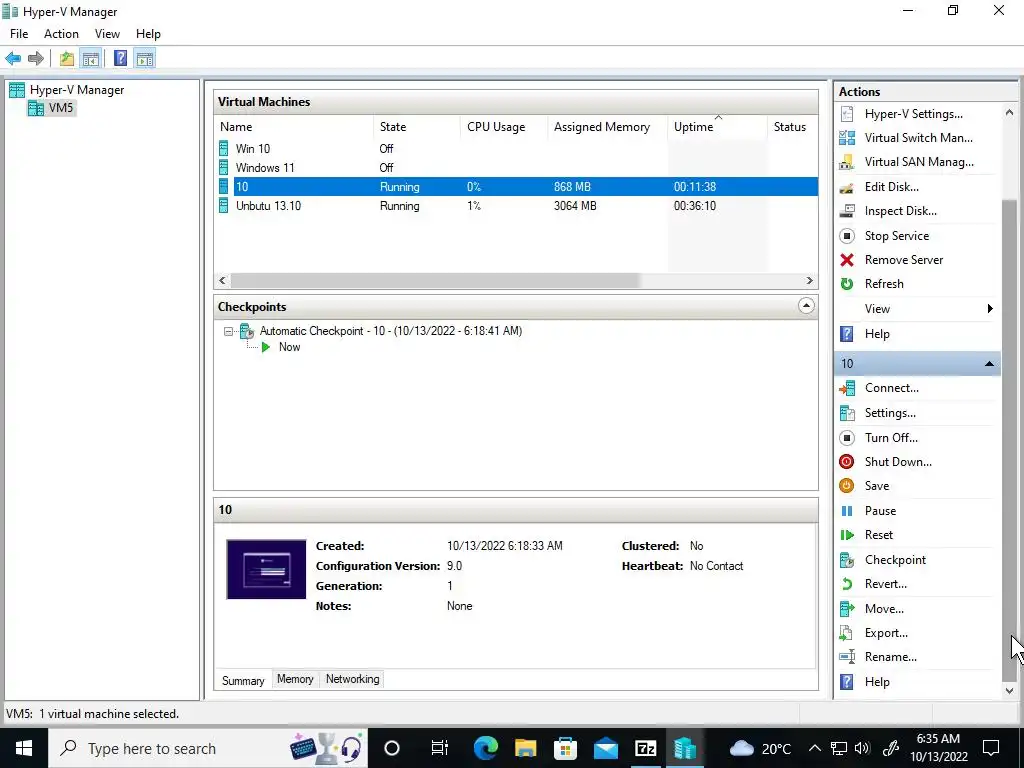Click the Refresh action
Image resolution: width=1024 pixels, height=768 pixels.
[884, 284]
